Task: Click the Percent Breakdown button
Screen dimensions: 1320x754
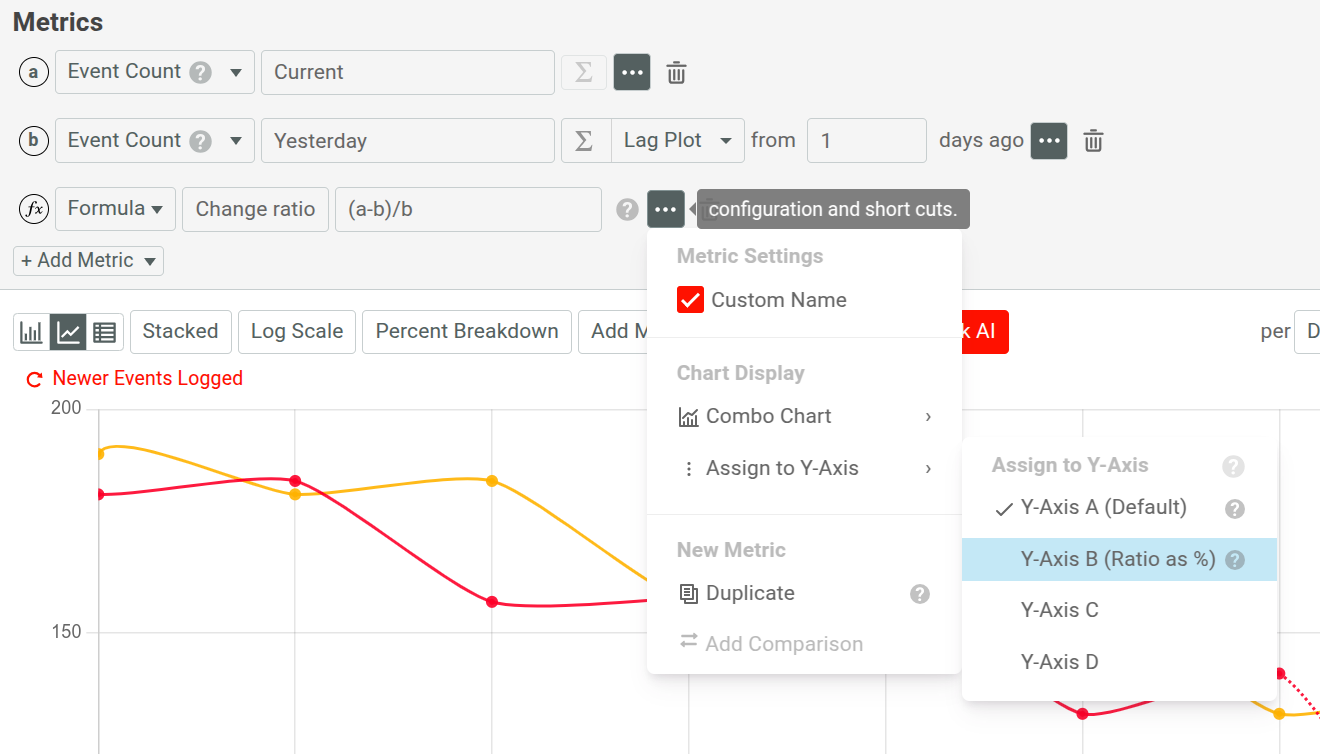Action: (x=466, y=331)
